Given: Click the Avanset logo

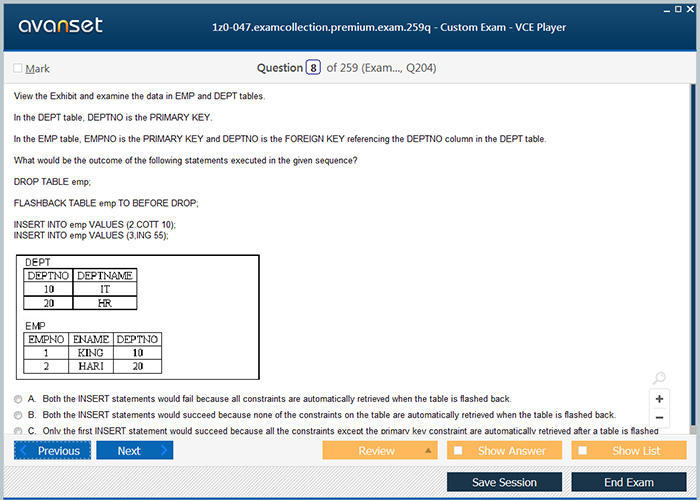Looking at the screenshot, I should pos(61,25).
